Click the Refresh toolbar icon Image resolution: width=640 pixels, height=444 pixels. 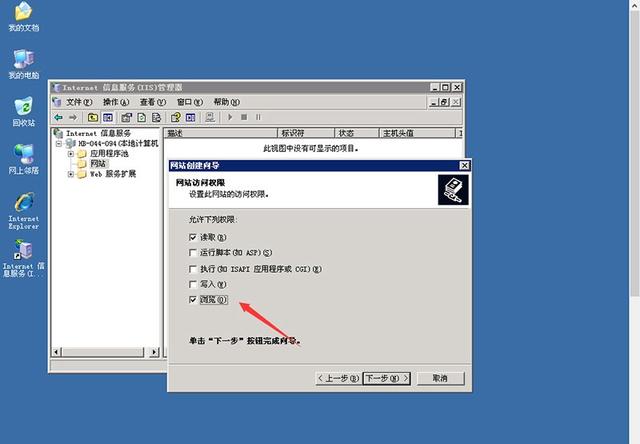pos(142,118)
